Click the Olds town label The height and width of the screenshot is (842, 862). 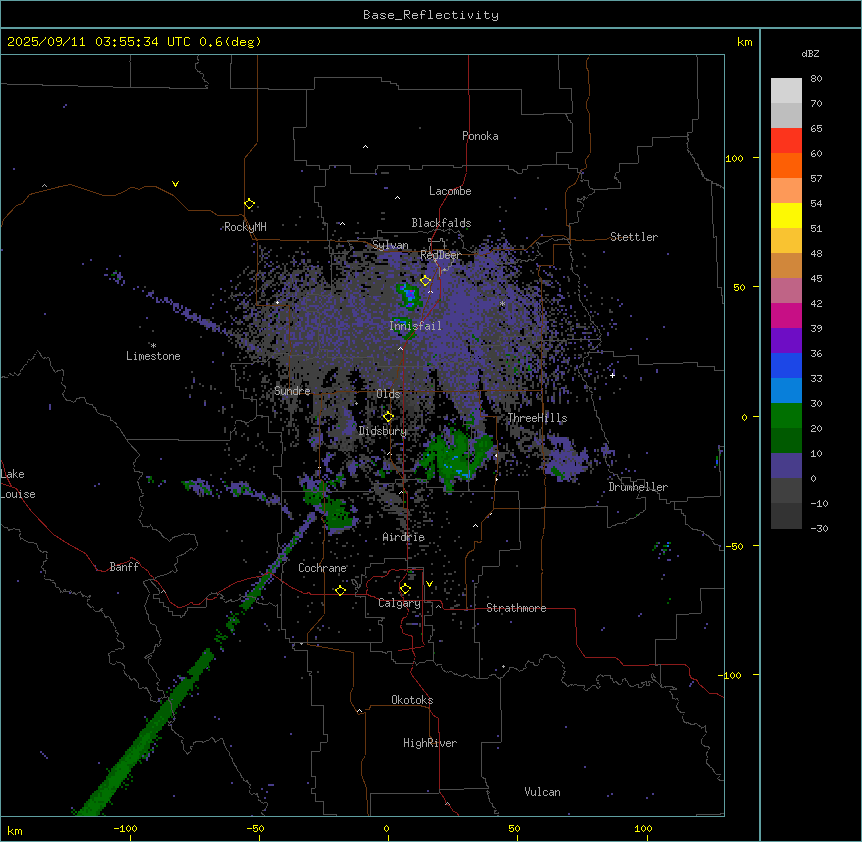click(x=388, y=394)
